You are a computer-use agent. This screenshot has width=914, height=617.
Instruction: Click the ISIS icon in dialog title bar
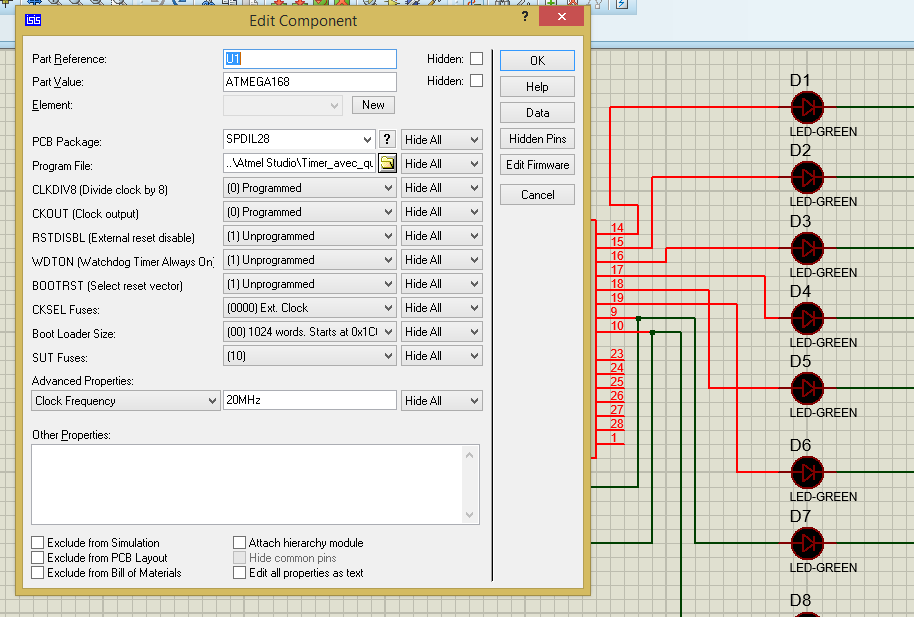click(33, 19)
